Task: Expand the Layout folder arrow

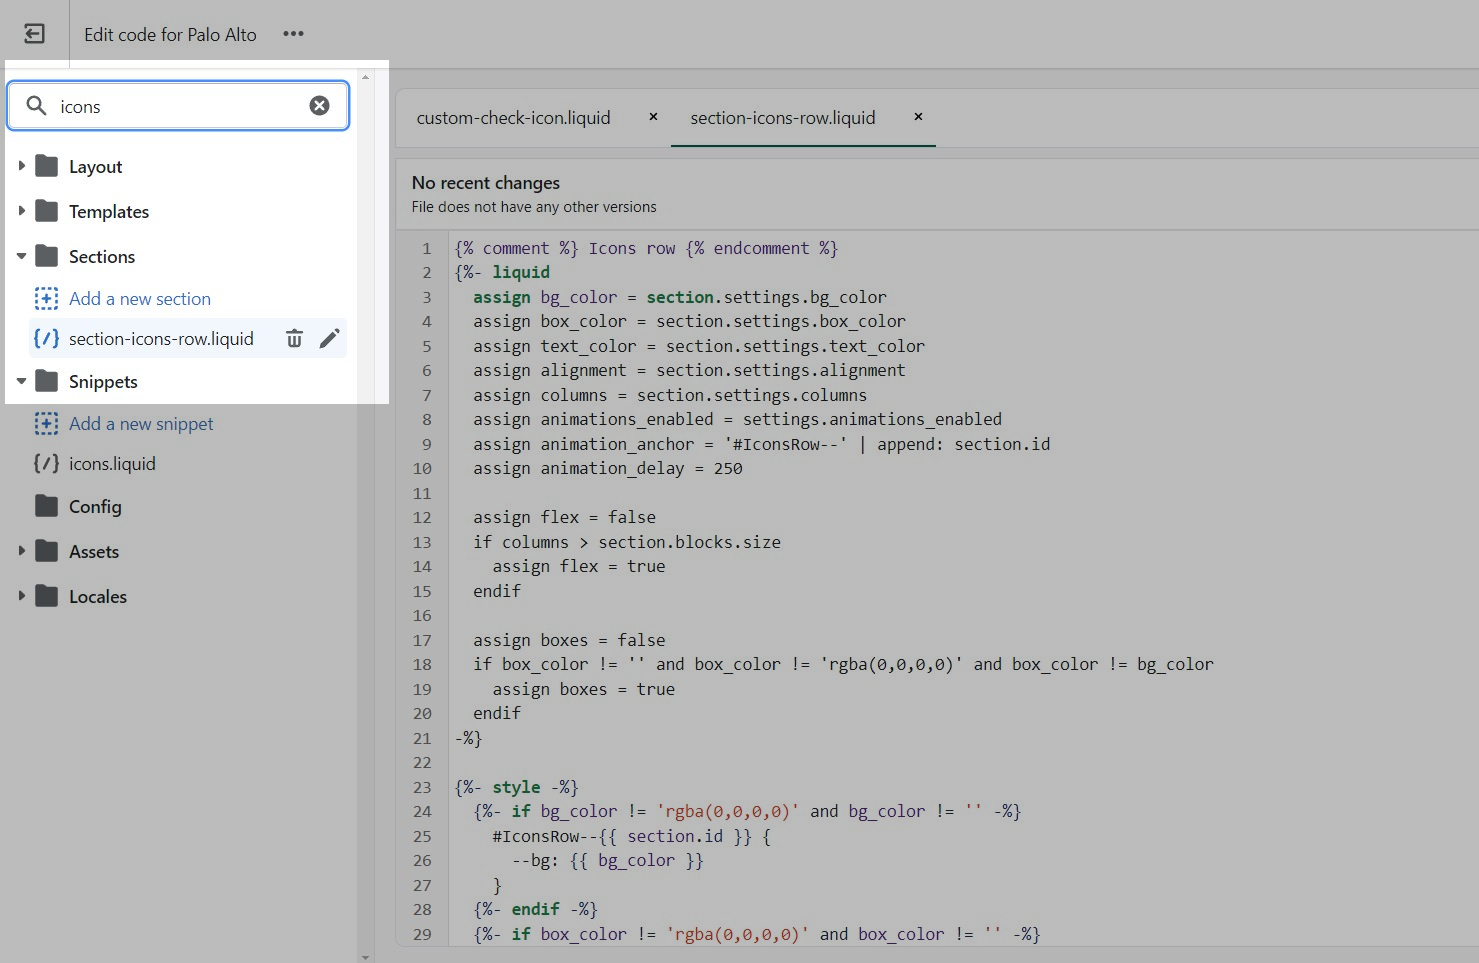Action: tap(21, 166)
